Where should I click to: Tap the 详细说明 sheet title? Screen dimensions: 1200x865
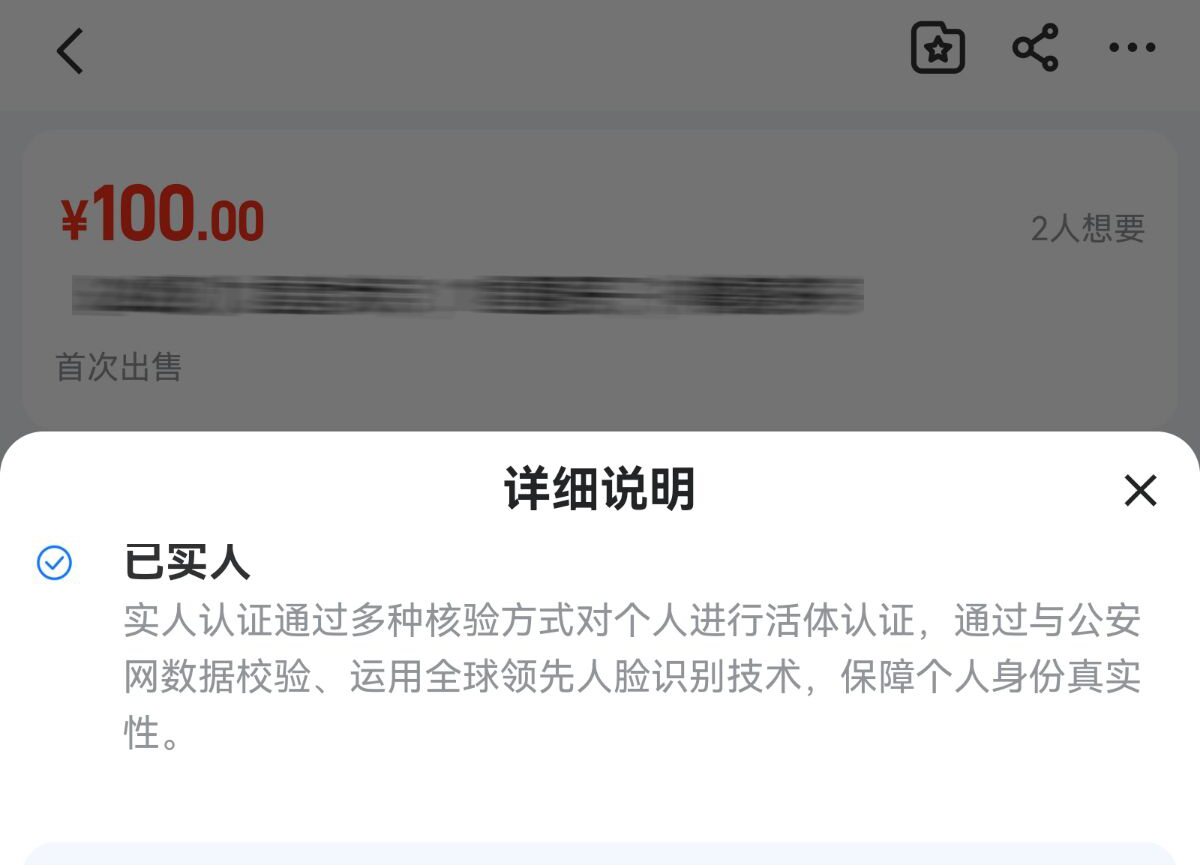[600, 490]
